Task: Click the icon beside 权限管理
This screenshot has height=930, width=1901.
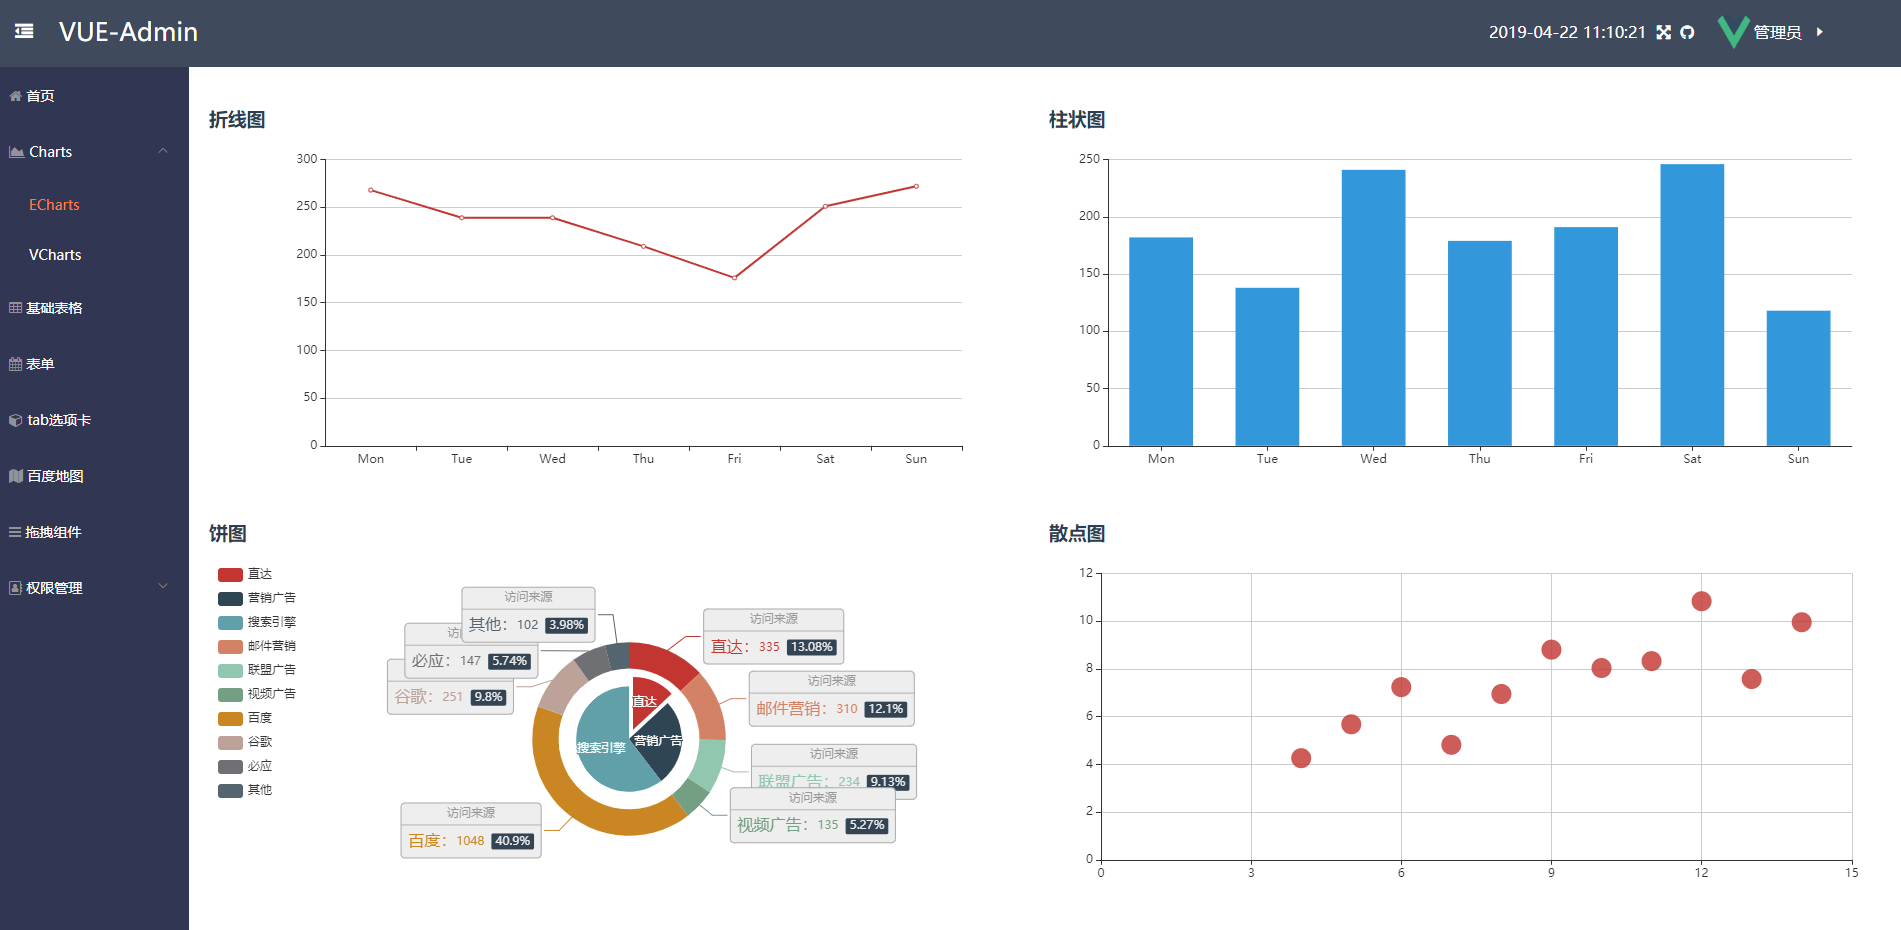Action: point(15,588)
